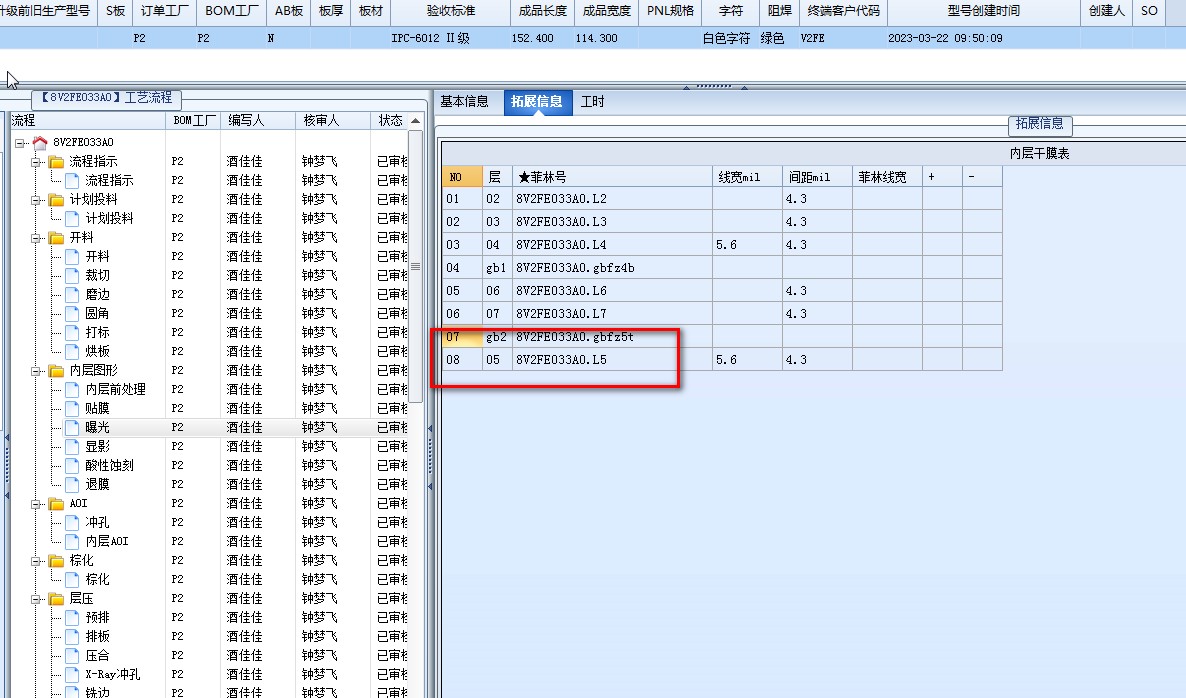Click the document icon beside 内层前处理
This screenshot has width=1186, height=698.
point(72,389)
